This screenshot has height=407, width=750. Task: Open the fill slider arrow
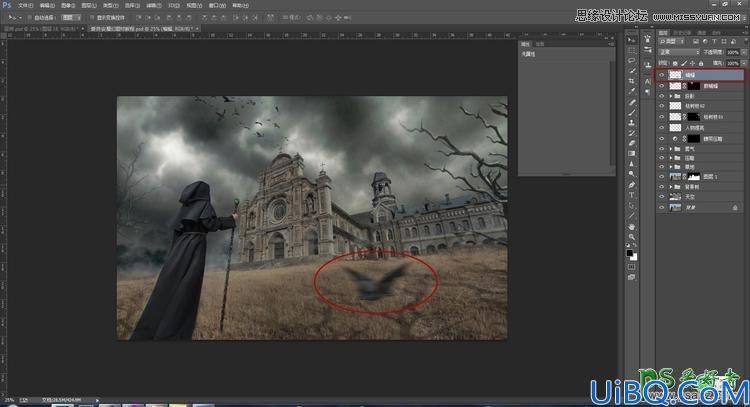click(x=743, y=63)
